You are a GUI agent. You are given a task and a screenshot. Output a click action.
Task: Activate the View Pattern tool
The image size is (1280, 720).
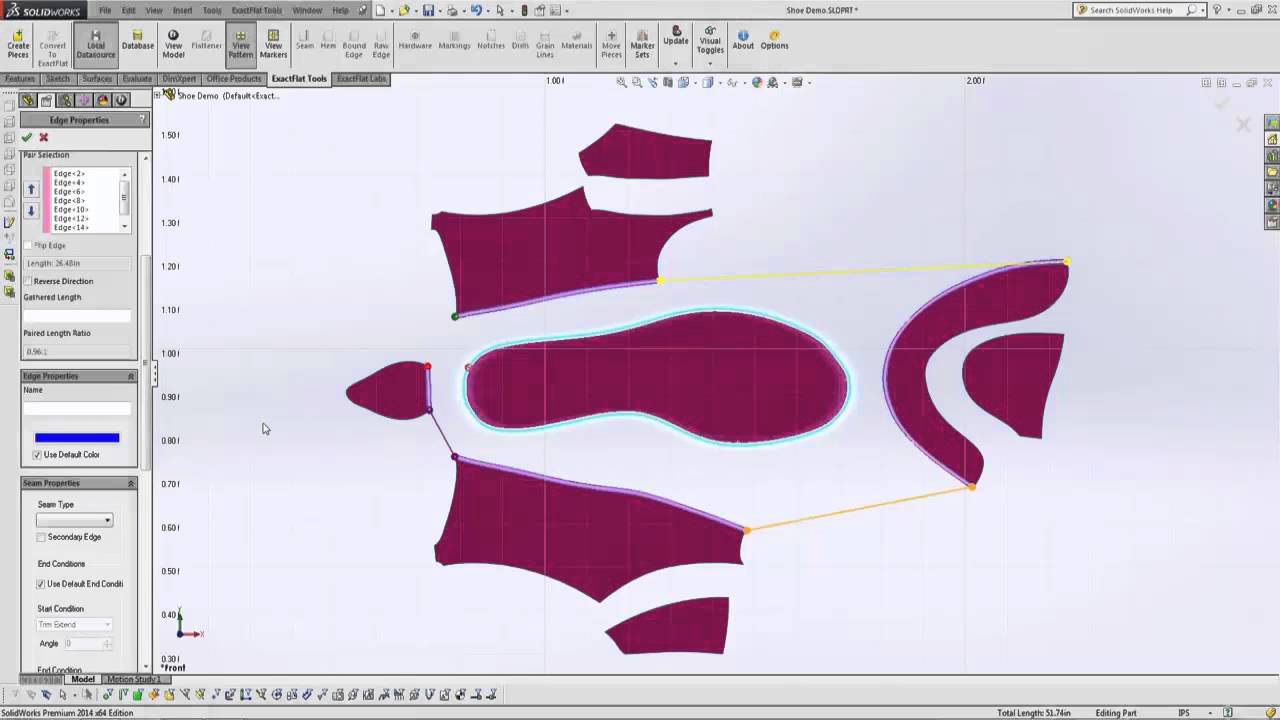(x=241, y=44)
